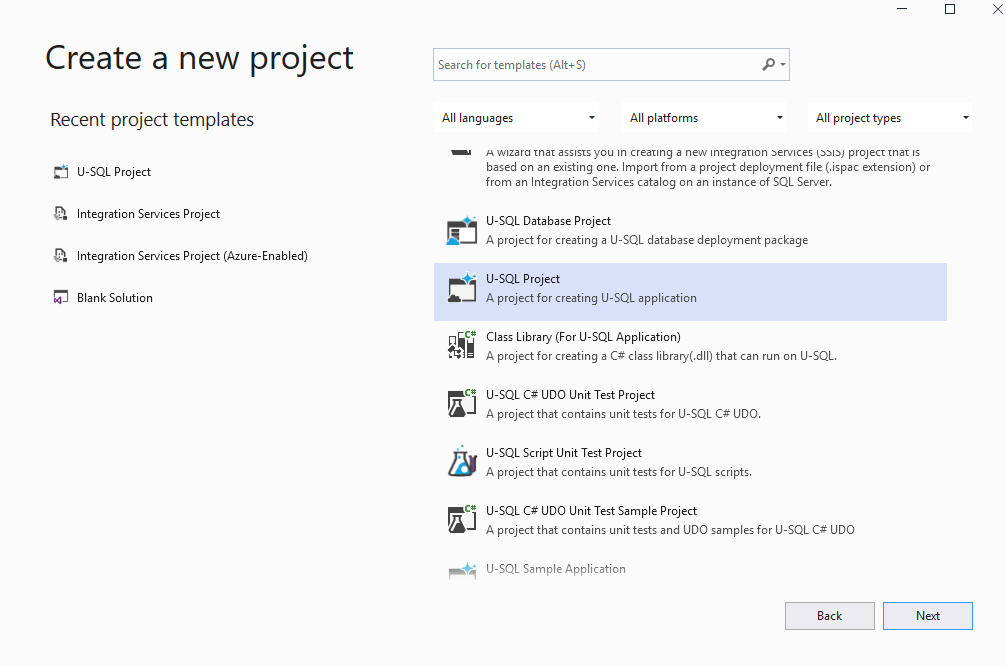1006x666 pixels.
Task: Select U-SQL Script Unit Test Project title
Action: 564,453
